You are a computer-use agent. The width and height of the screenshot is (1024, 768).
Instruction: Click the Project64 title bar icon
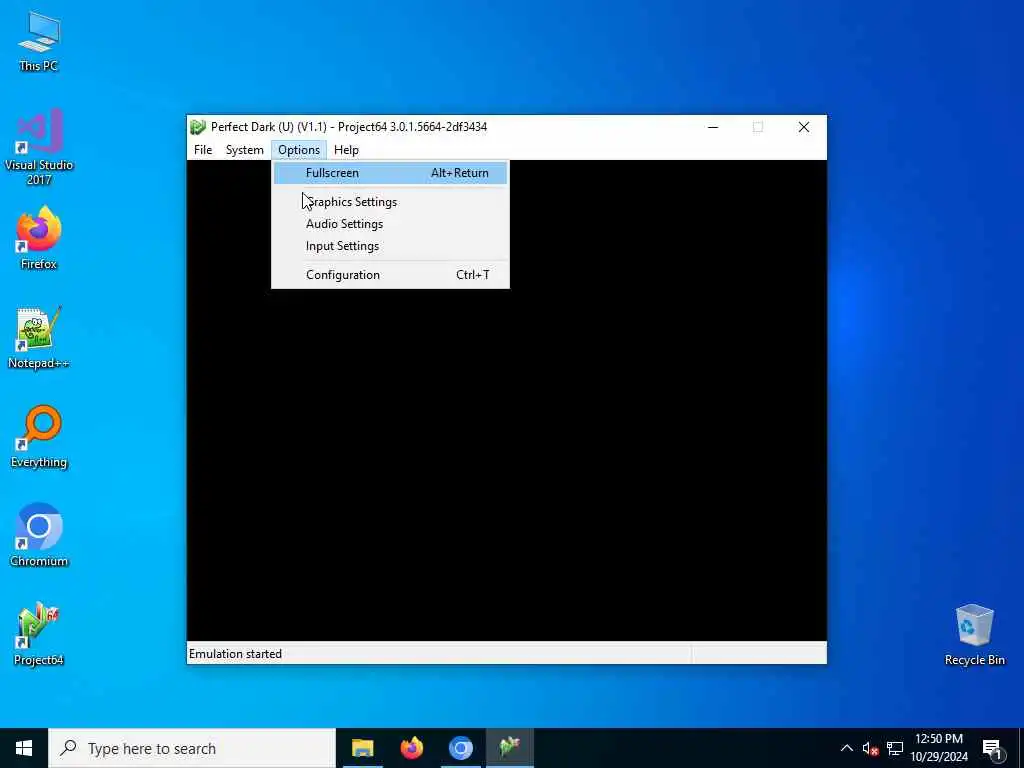pyautogui.click(x=198, y=127)
